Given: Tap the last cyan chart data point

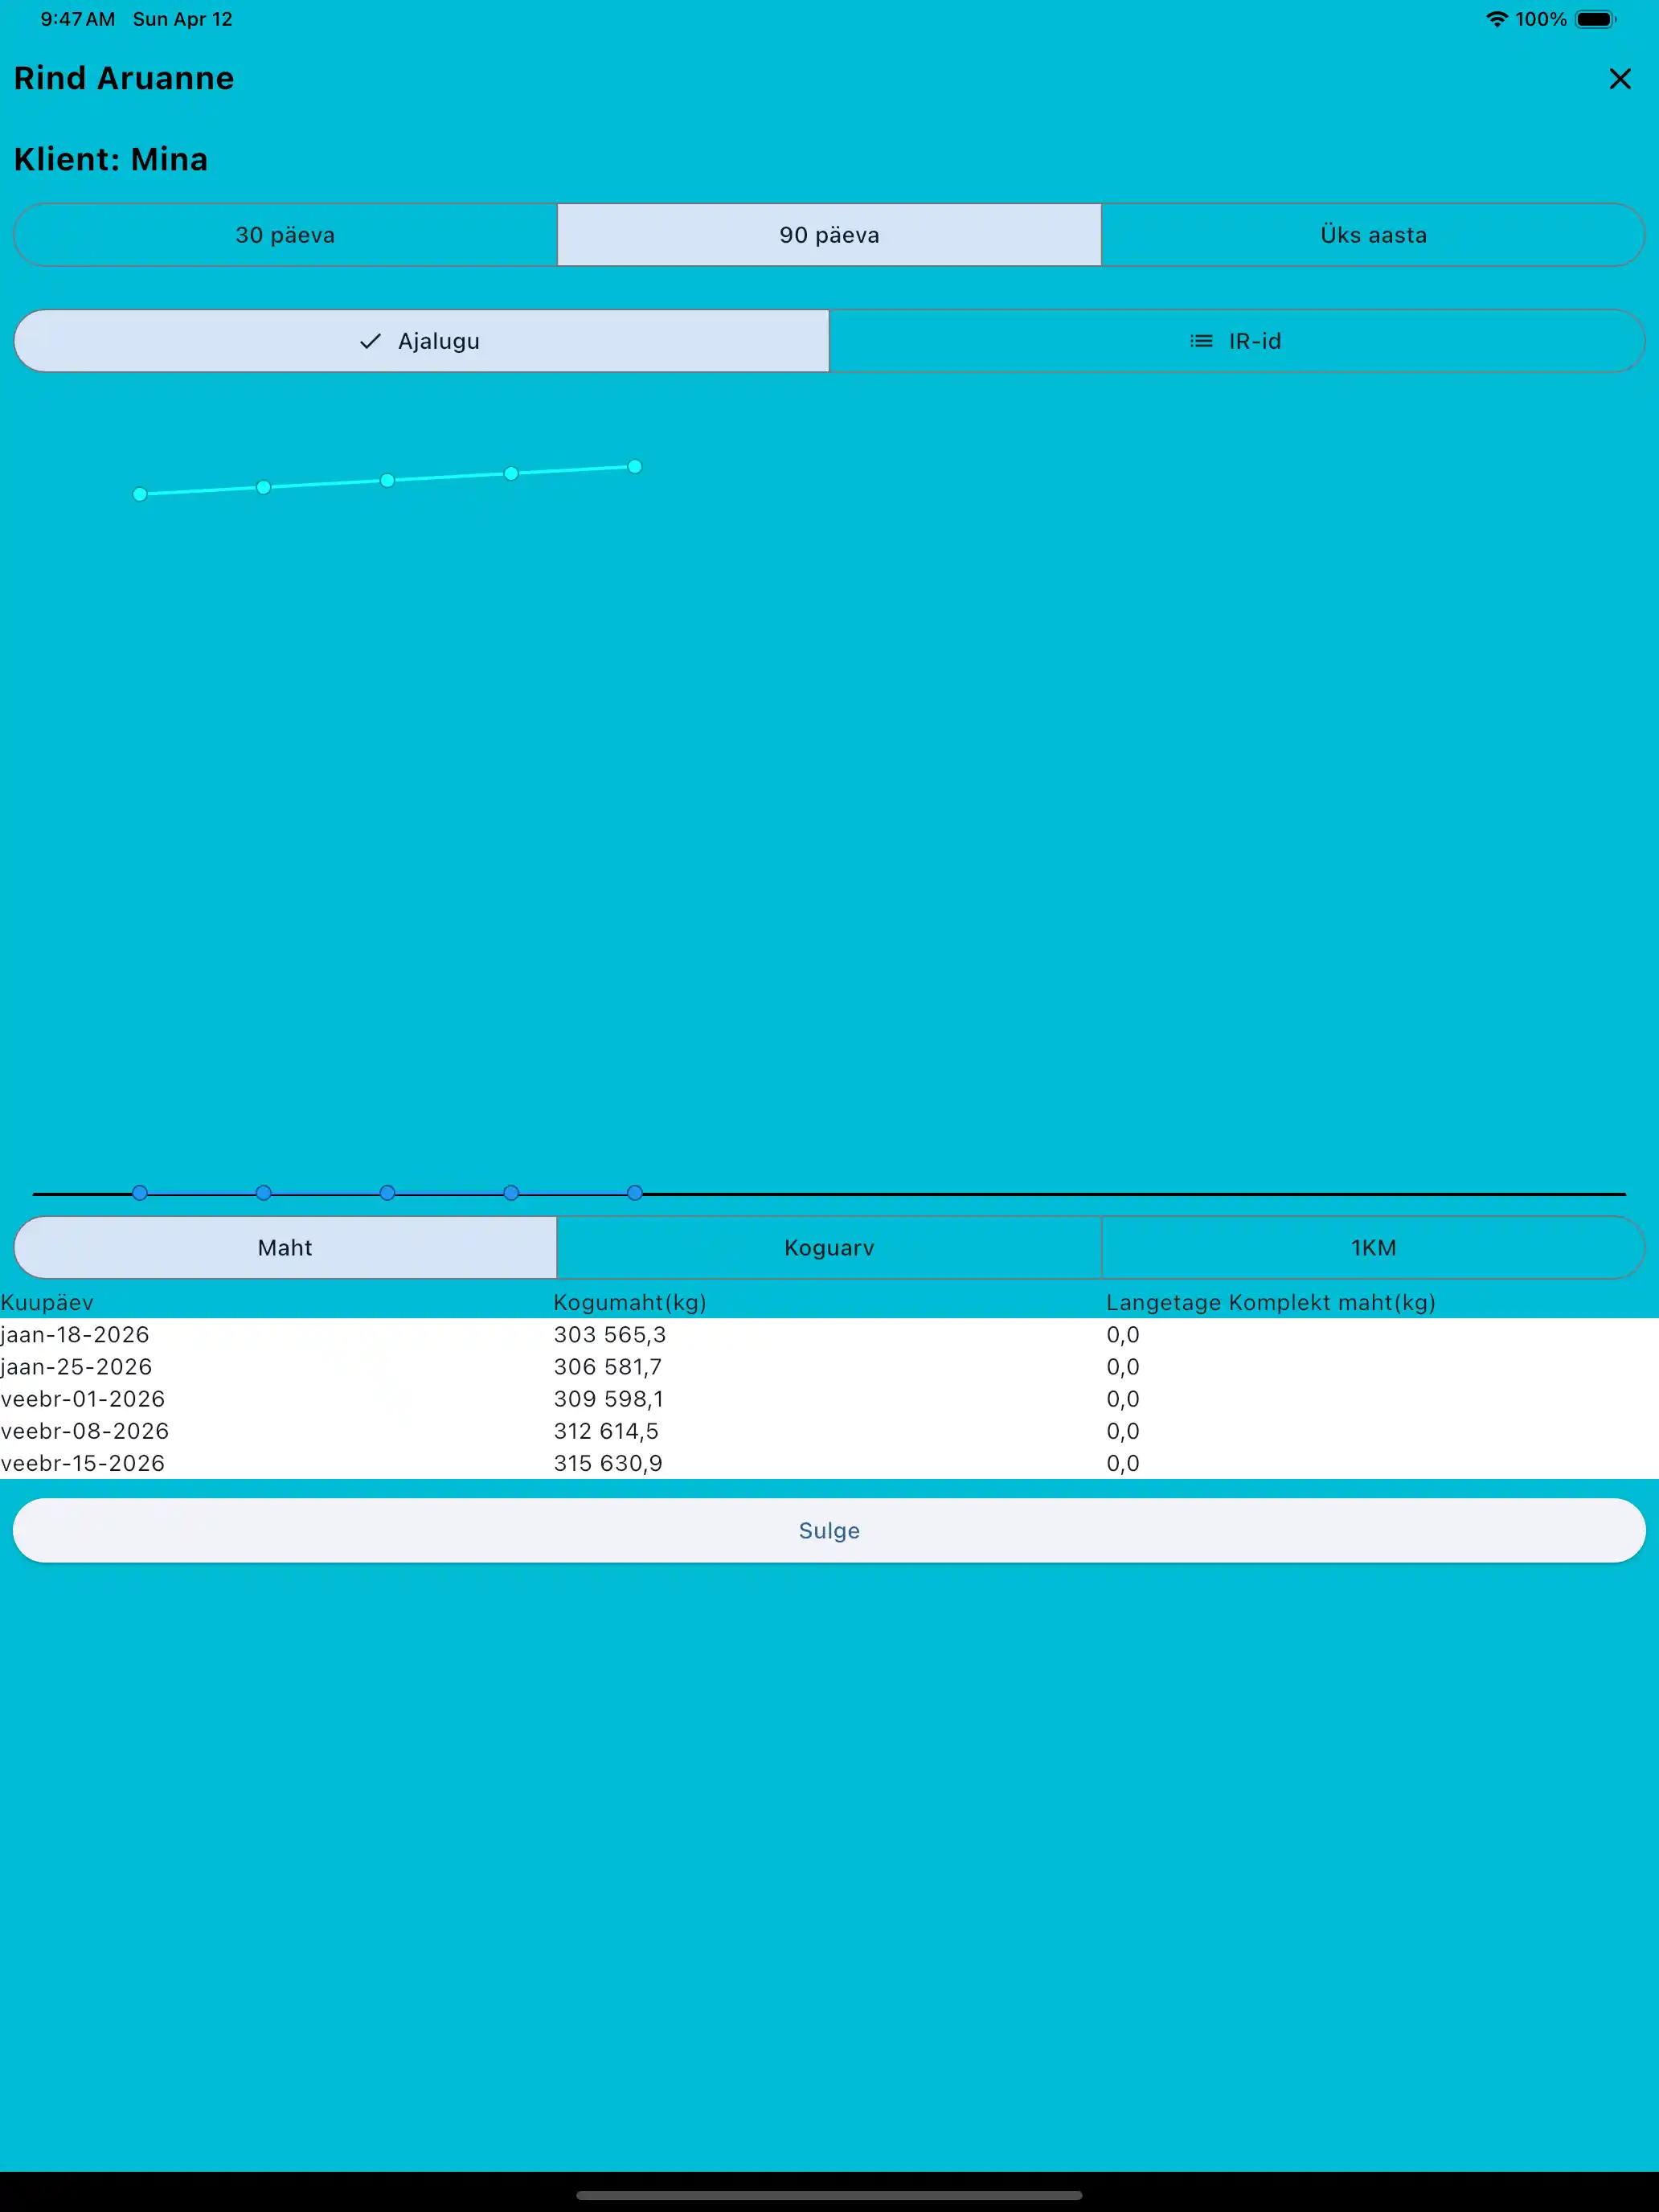Looking at the screenshot, I should 634,467.
